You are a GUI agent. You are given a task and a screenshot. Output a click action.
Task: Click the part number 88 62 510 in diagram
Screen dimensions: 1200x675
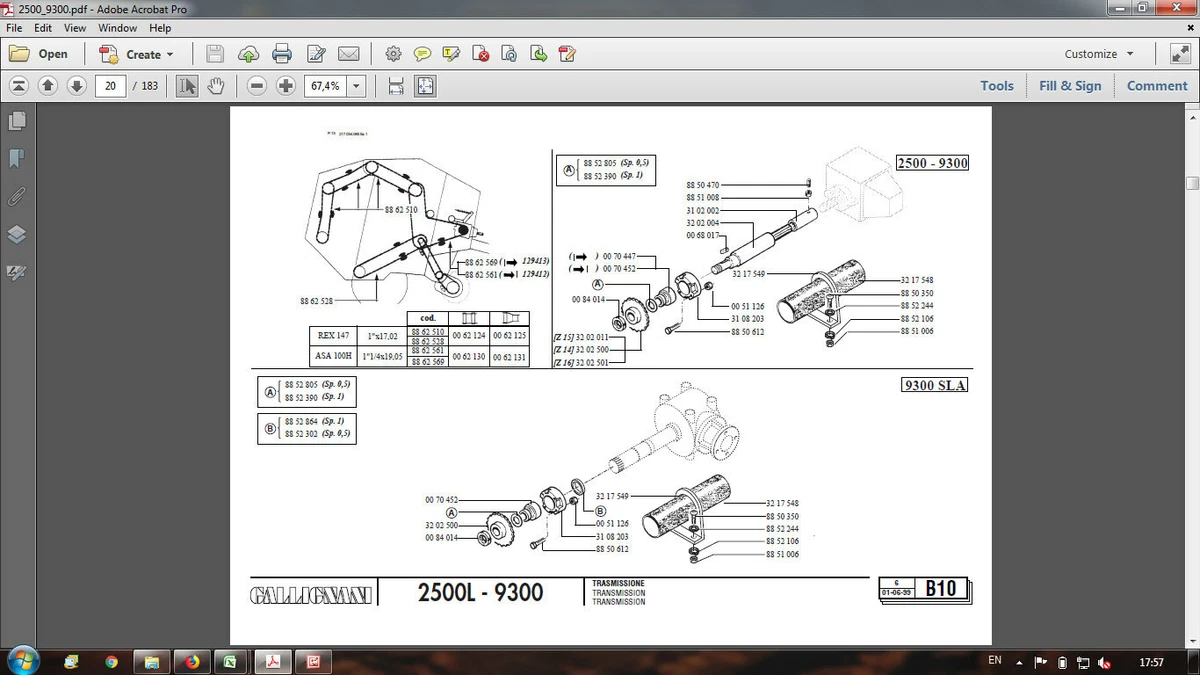400,210
